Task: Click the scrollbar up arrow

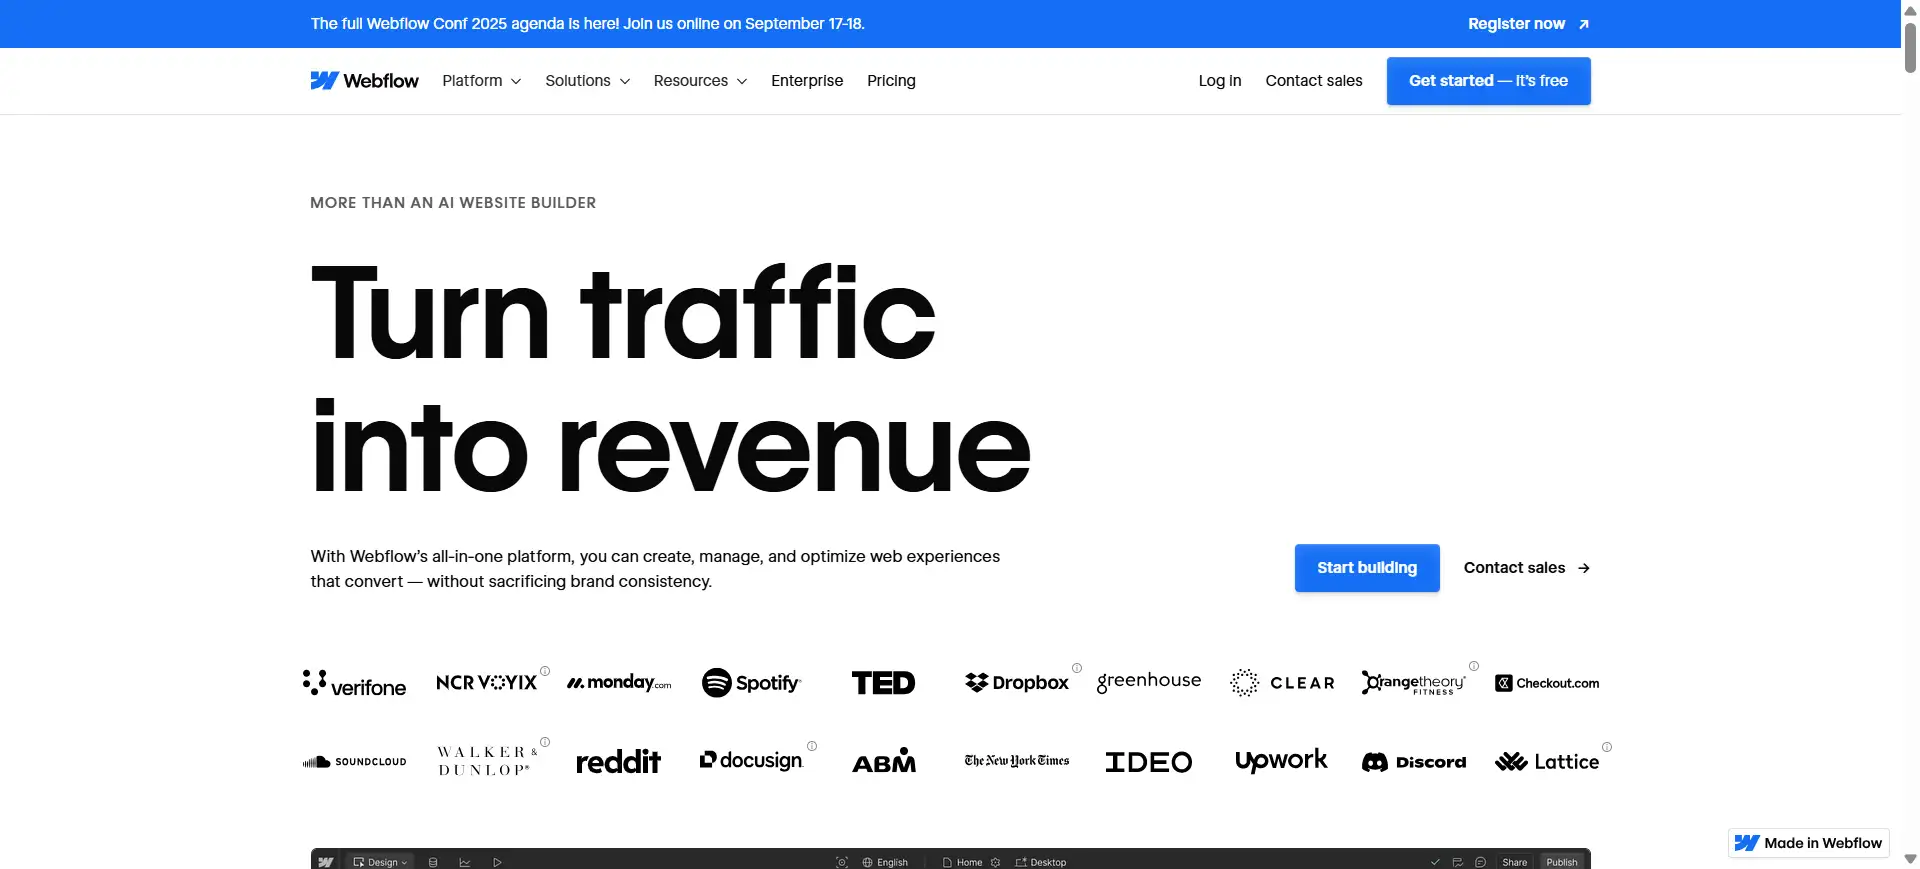Action: click(1910, 9)
